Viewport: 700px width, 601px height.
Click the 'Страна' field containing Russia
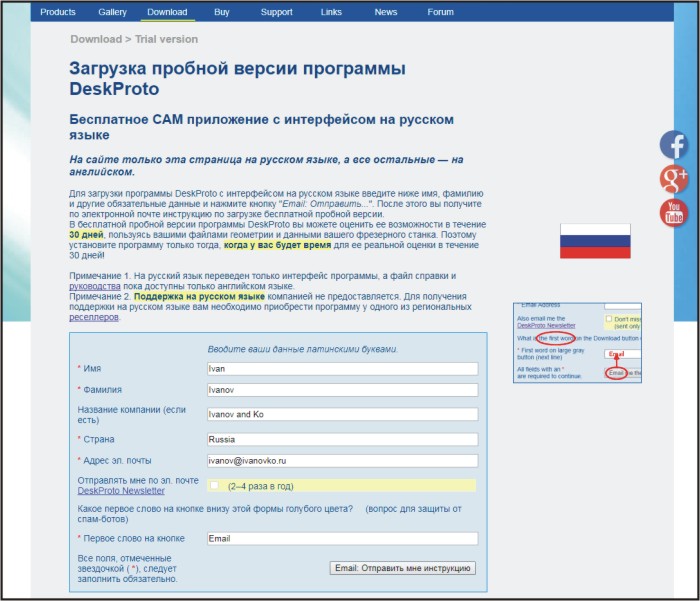pyautogui.click(x=342, y=439)
